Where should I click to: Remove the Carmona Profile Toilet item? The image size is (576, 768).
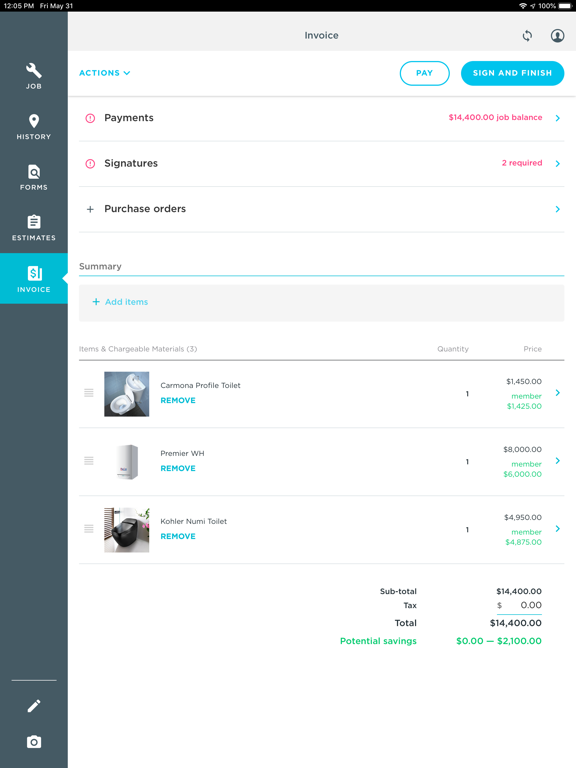click(x=178, y=400)
